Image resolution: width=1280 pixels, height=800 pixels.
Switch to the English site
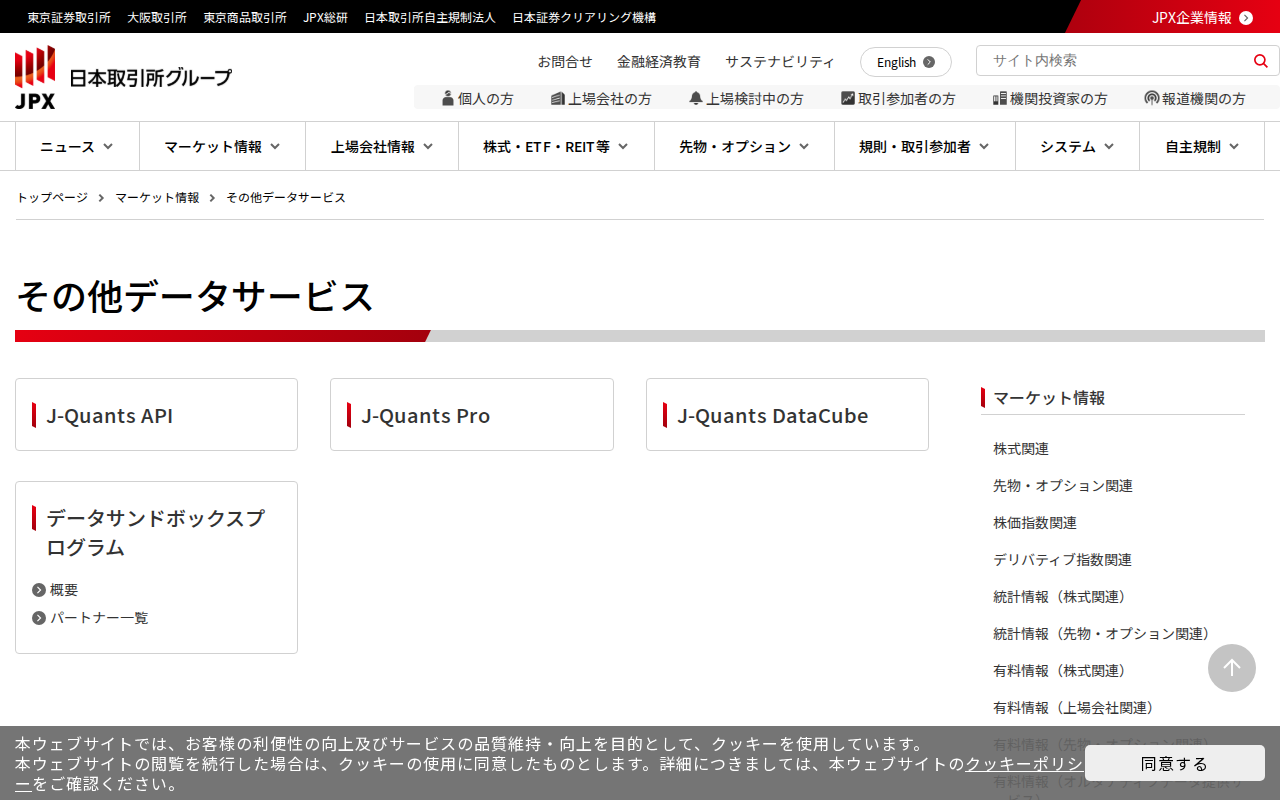906,62
